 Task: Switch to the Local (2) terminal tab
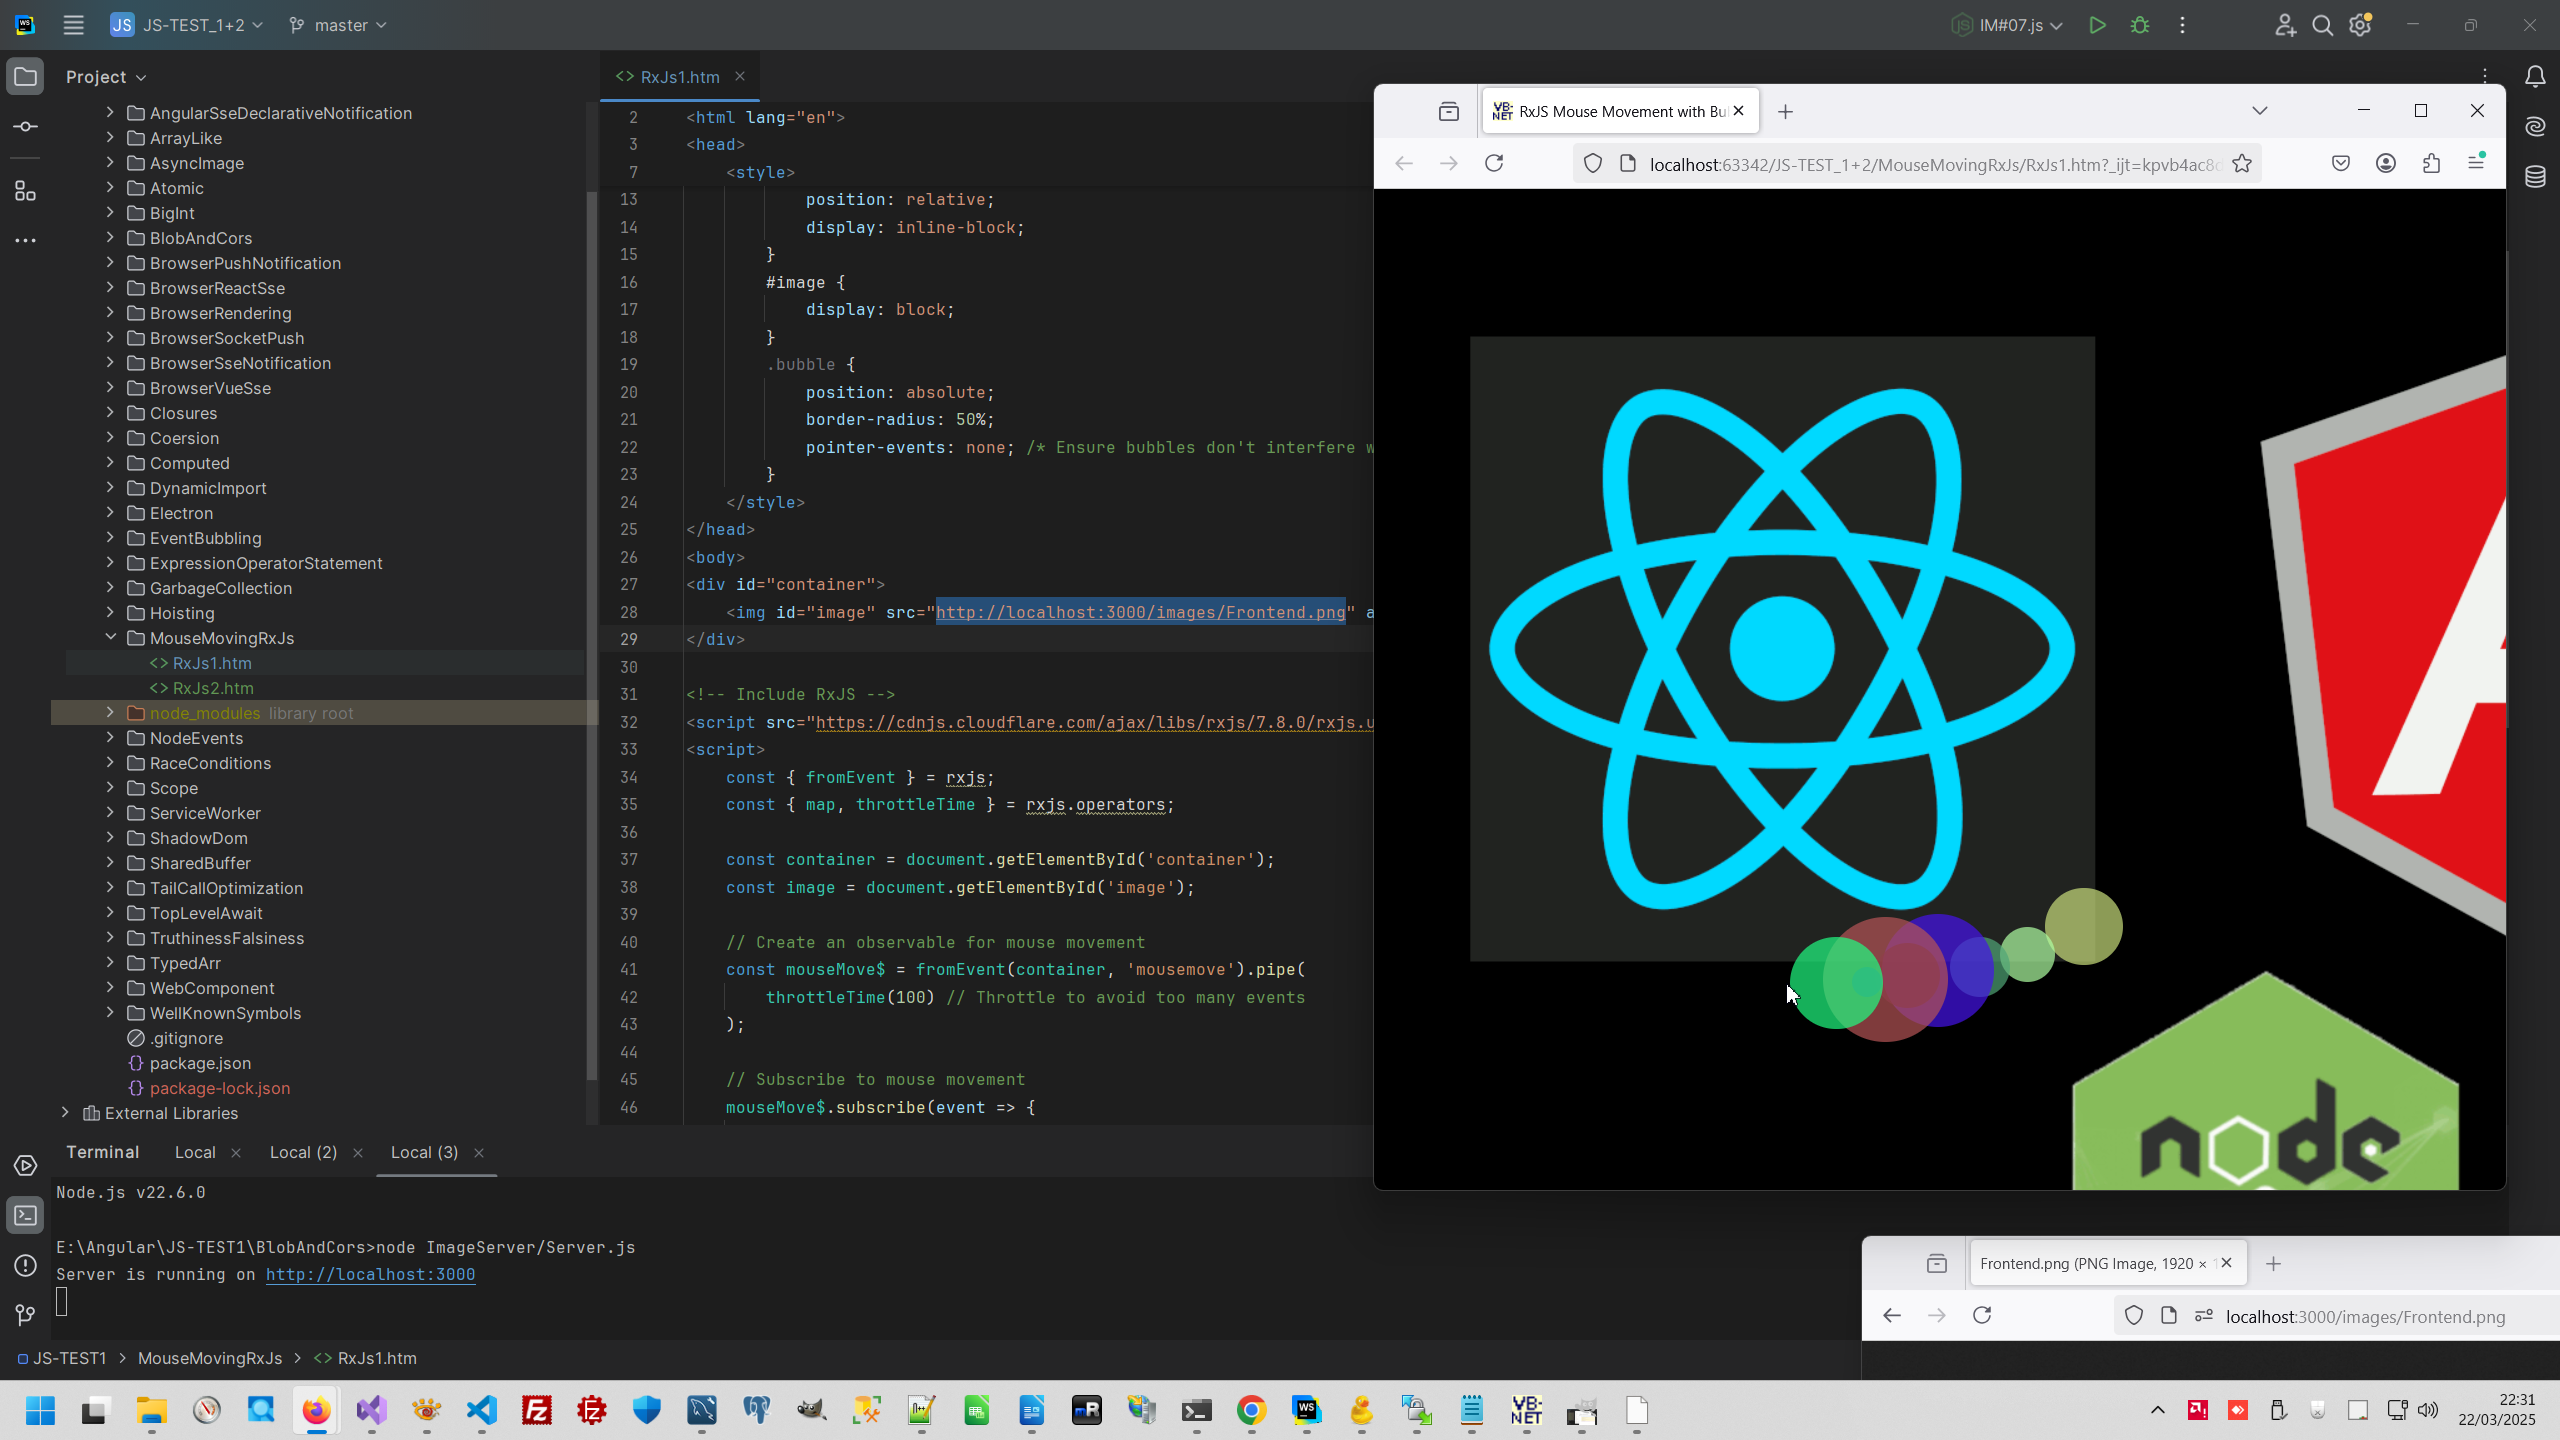click(303, 1152)
